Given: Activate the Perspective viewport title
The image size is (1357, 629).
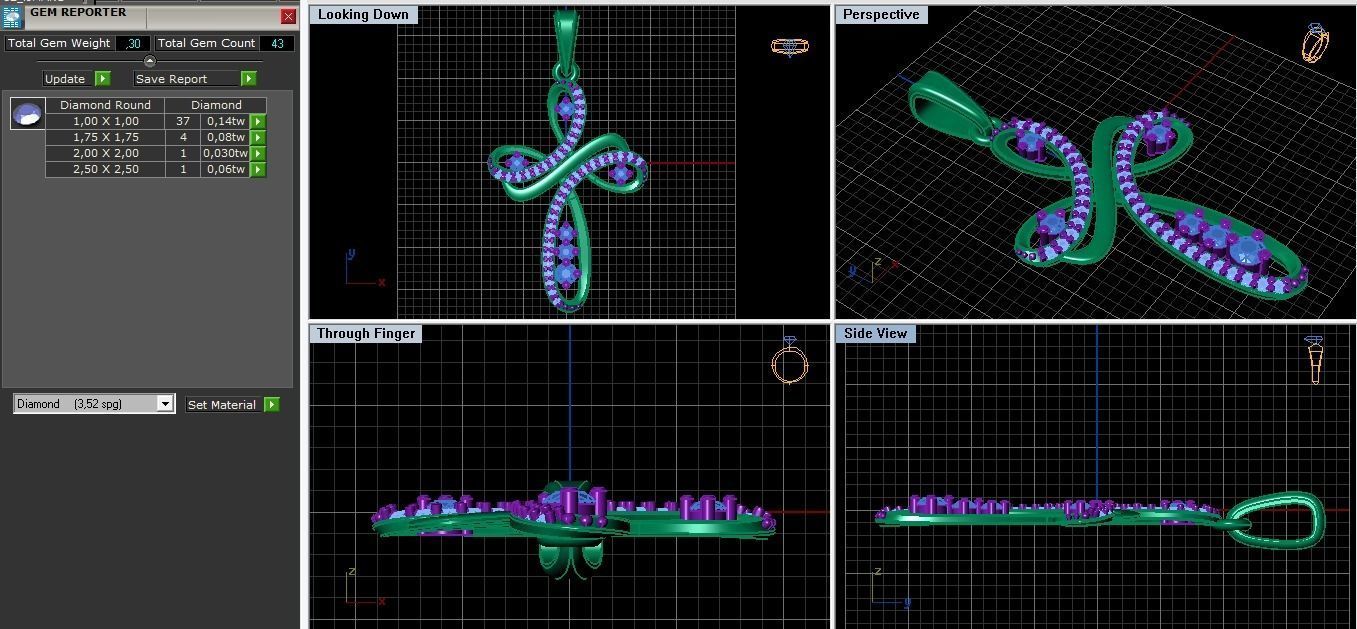Looking at the screenshot, I should [x=881, y=15].
